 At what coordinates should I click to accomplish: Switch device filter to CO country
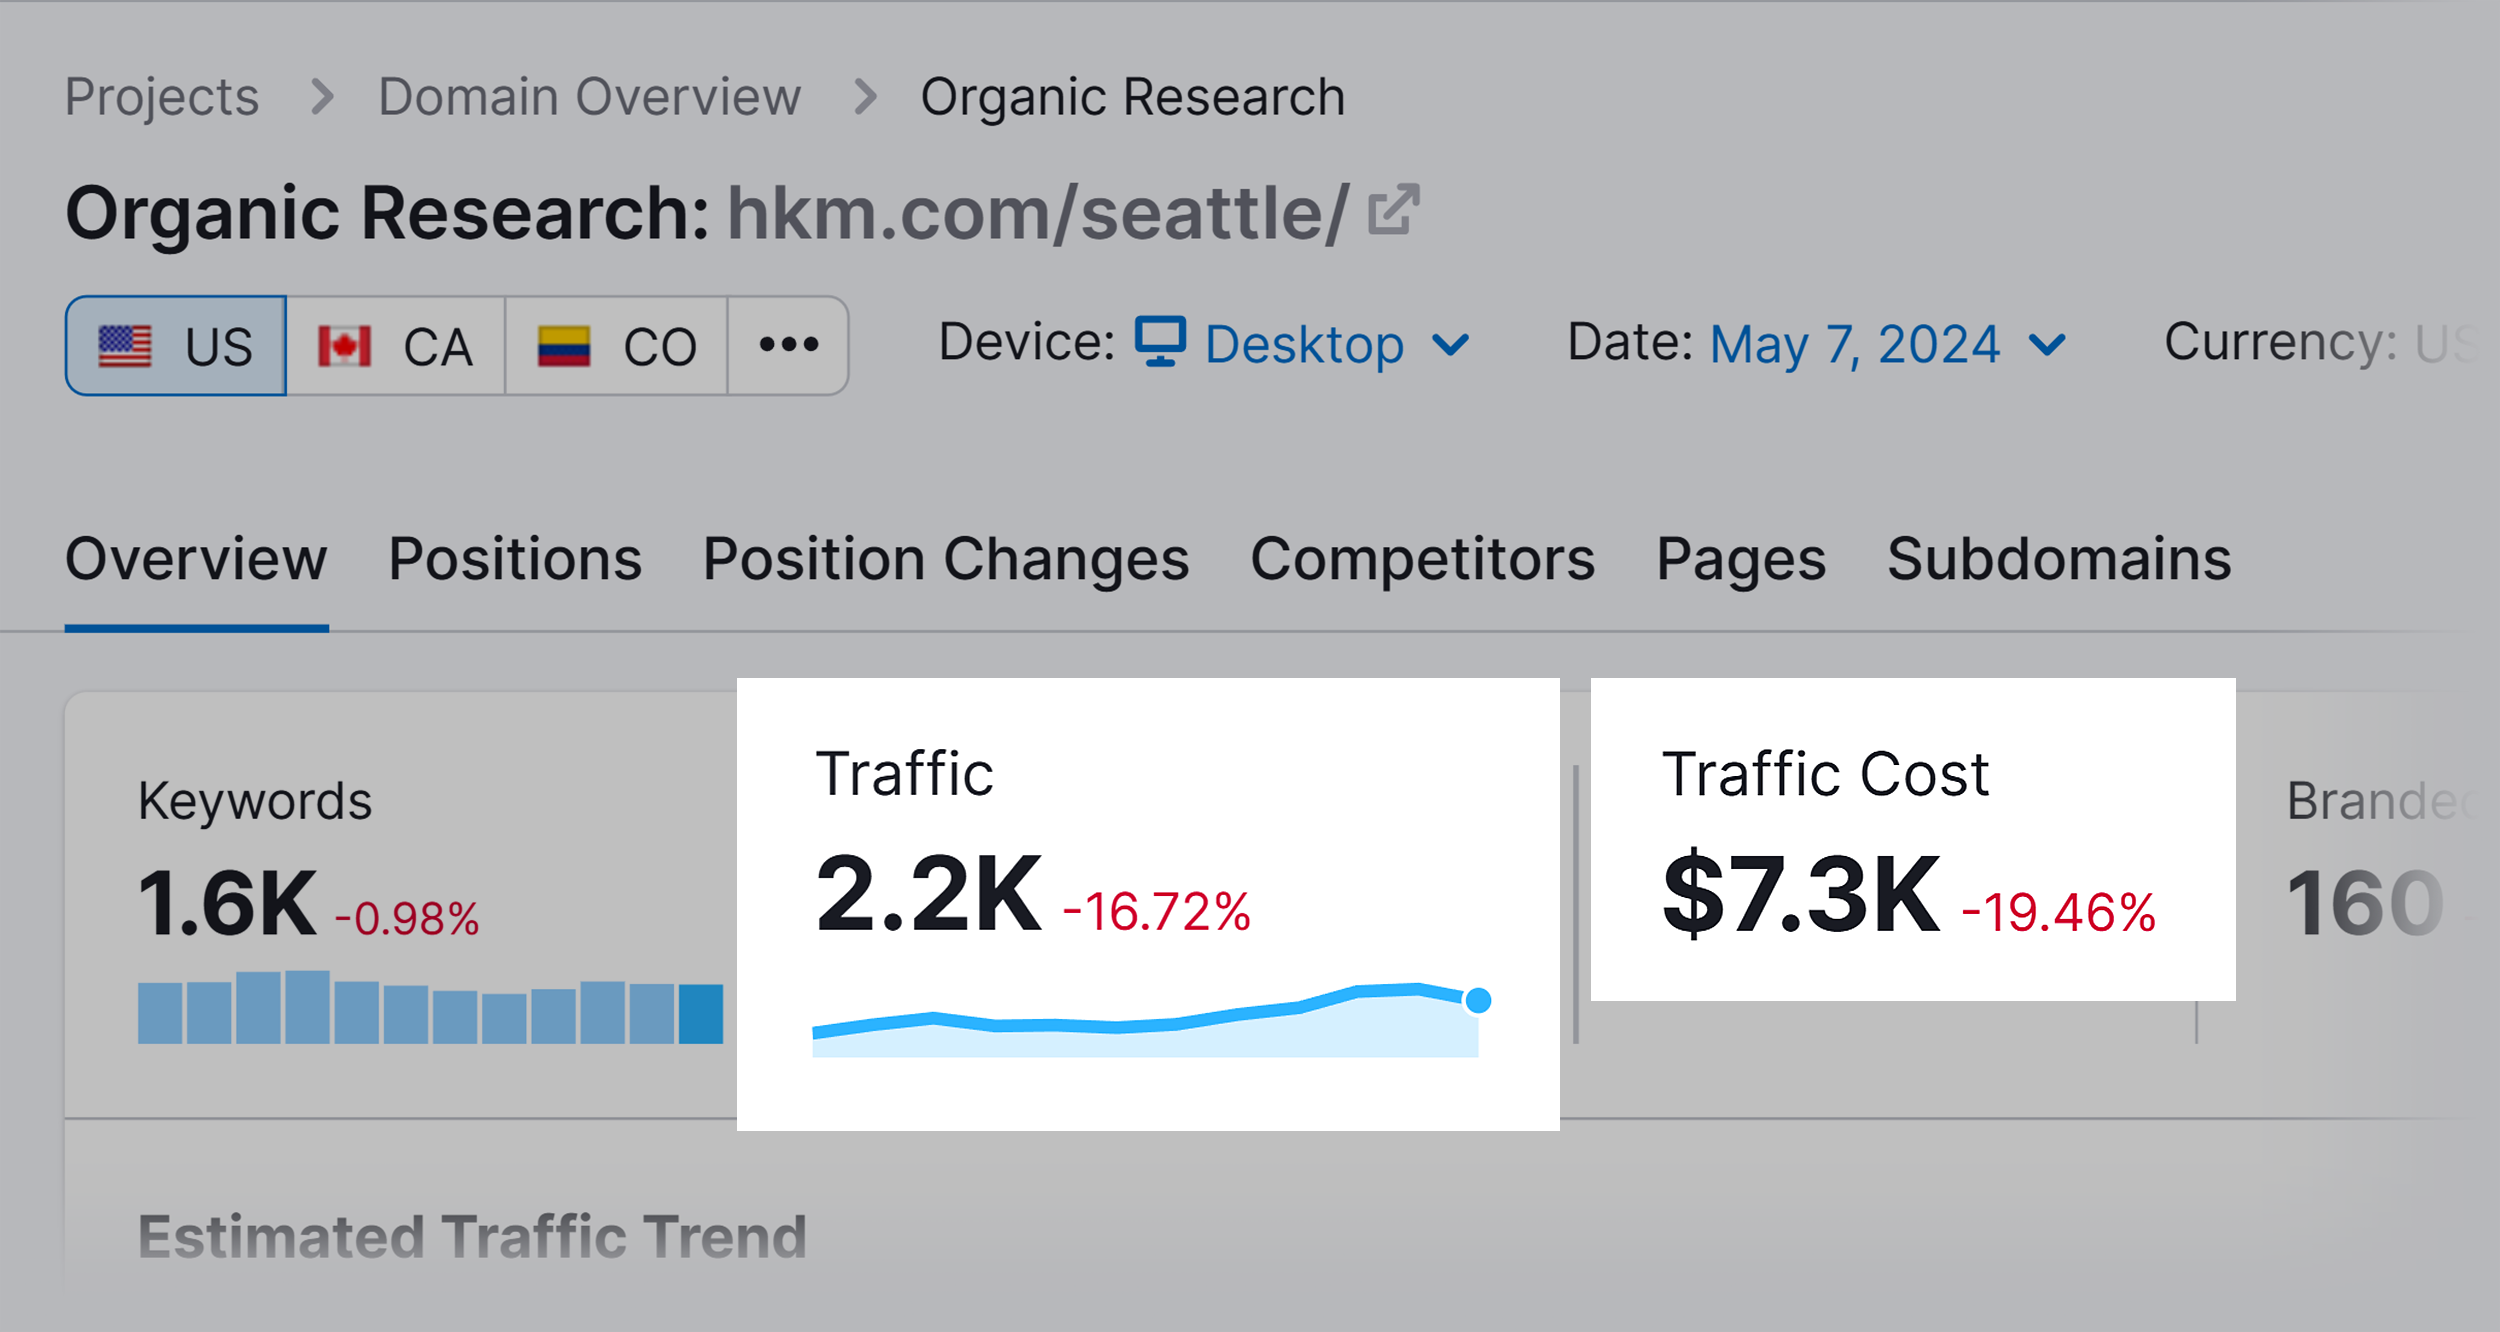615,345
